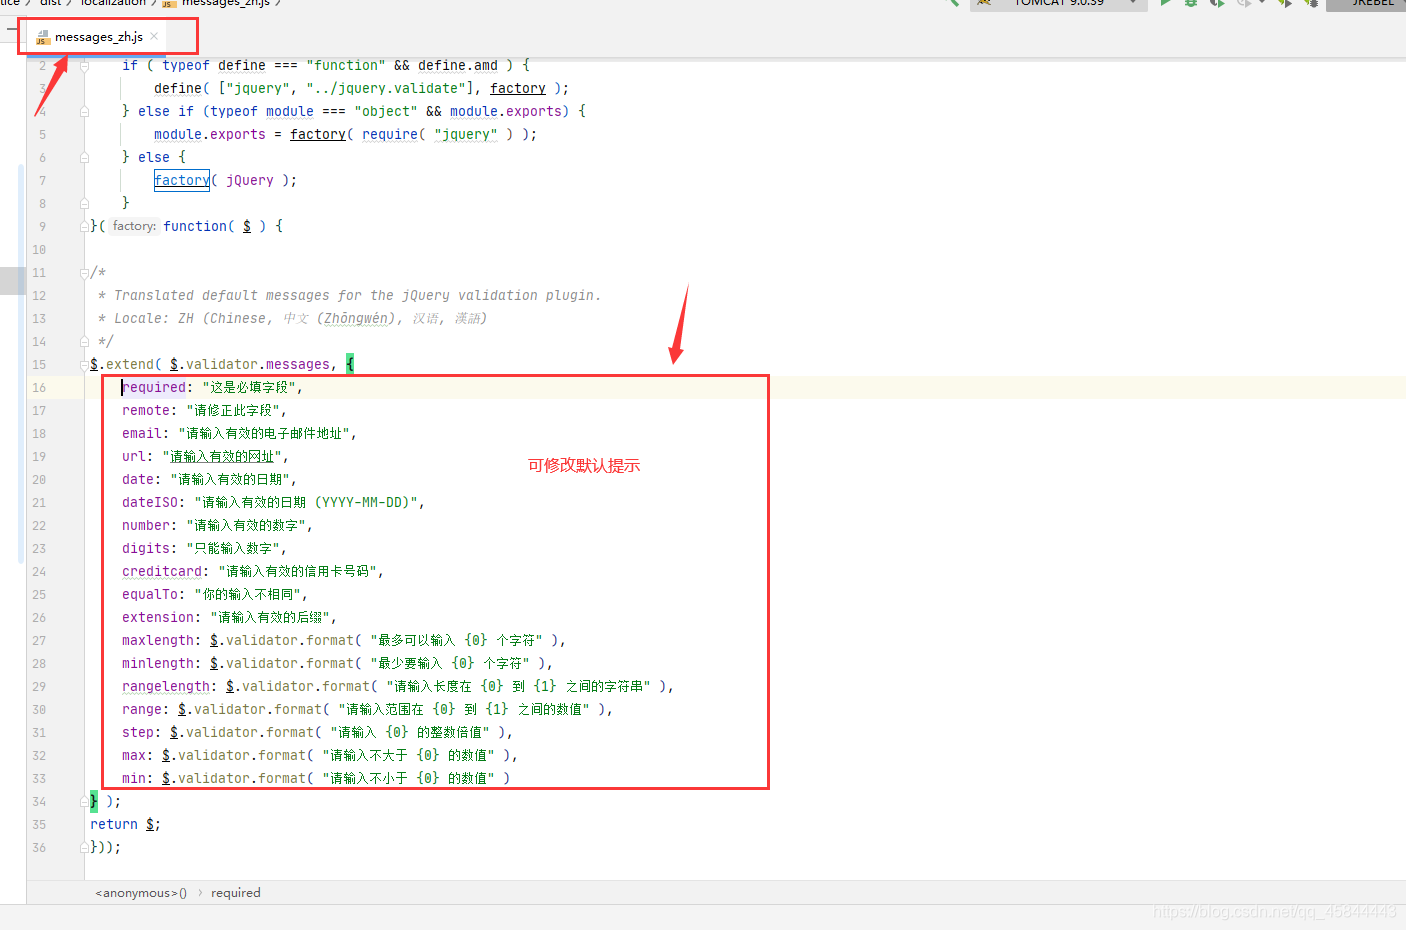This screenshot has width=1406, height=930.
Task: Click the '(YYYY-MM-DD)' text in dateISO message
Action: click(364, 503)
